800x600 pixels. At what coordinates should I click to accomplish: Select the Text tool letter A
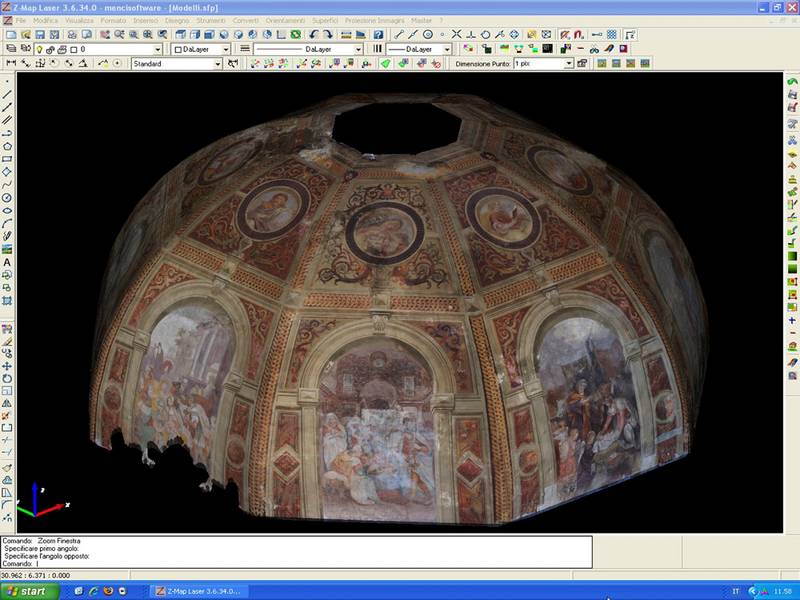coord(7,262)
